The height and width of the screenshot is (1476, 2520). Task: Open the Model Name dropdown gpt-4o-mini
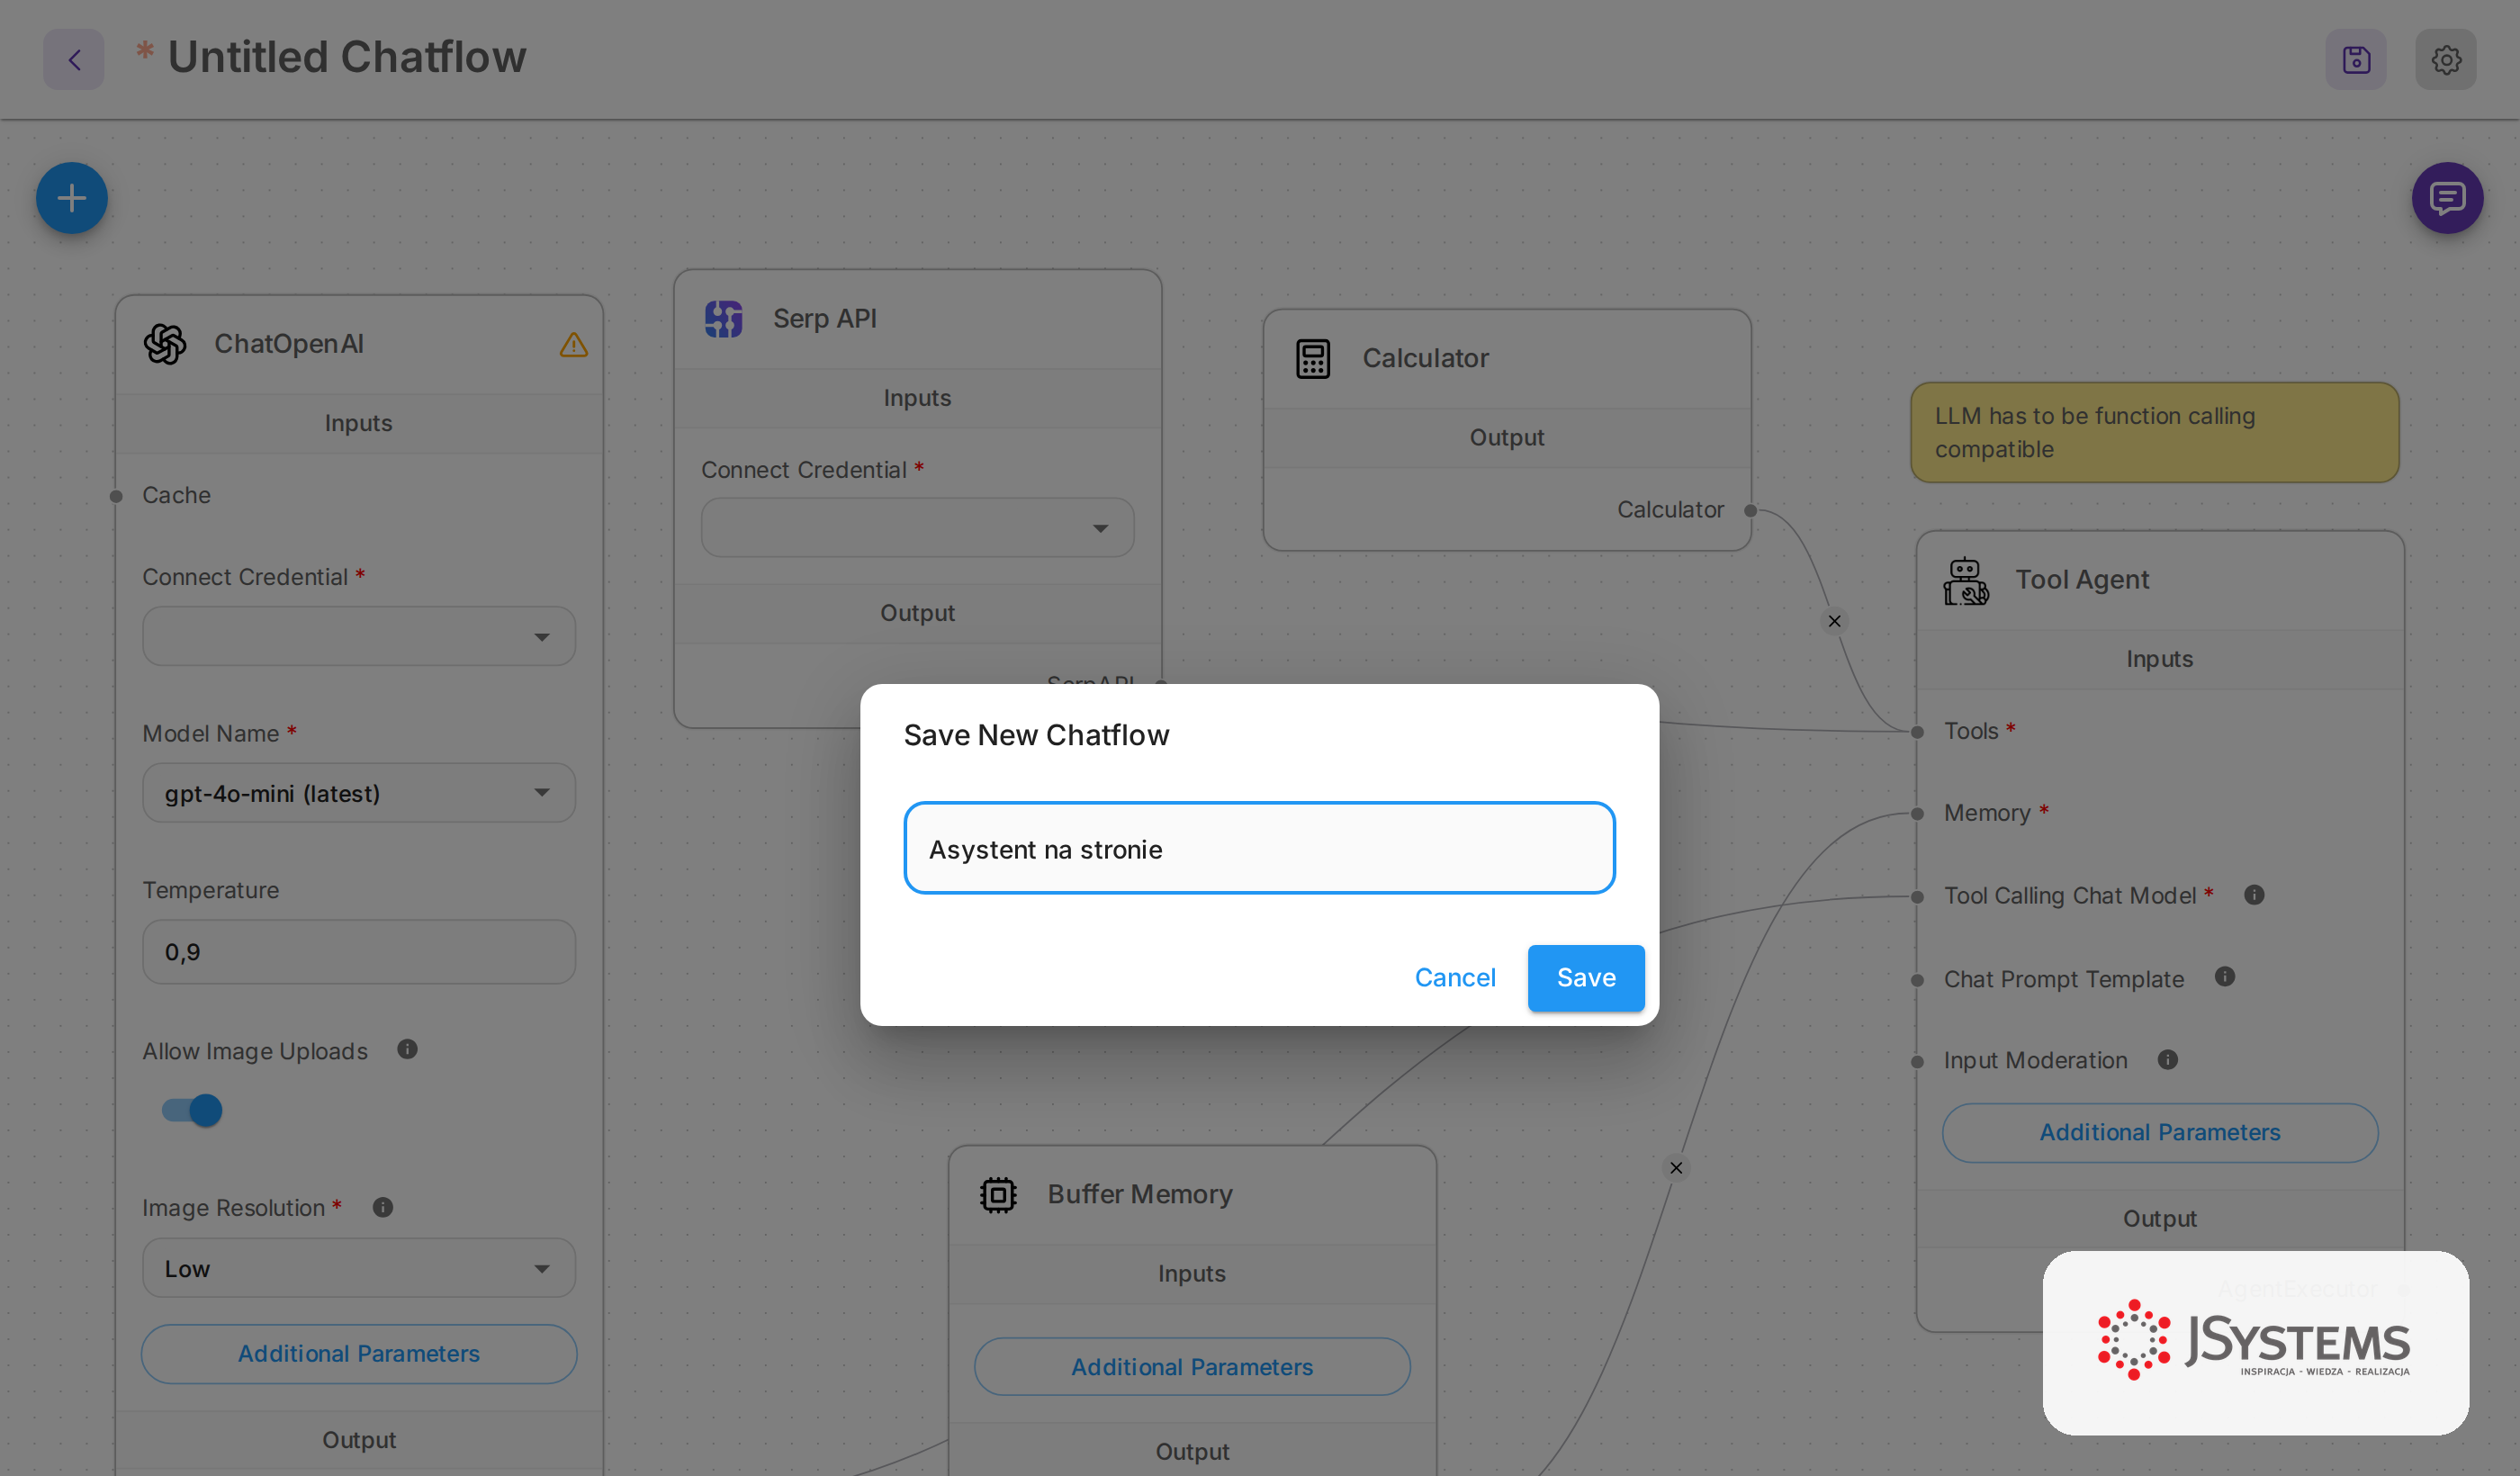click(359, 793)
